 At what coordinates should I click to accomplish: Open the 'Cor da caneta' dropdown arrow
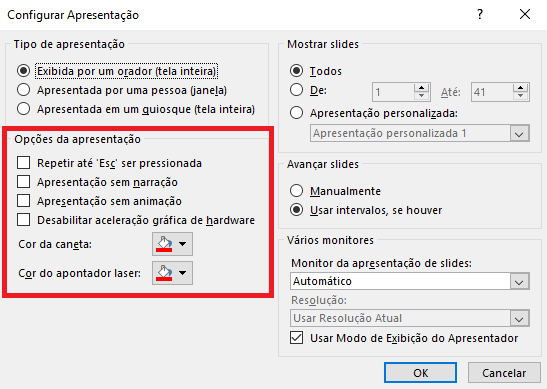pyautogui.click(x=182, y=244)
